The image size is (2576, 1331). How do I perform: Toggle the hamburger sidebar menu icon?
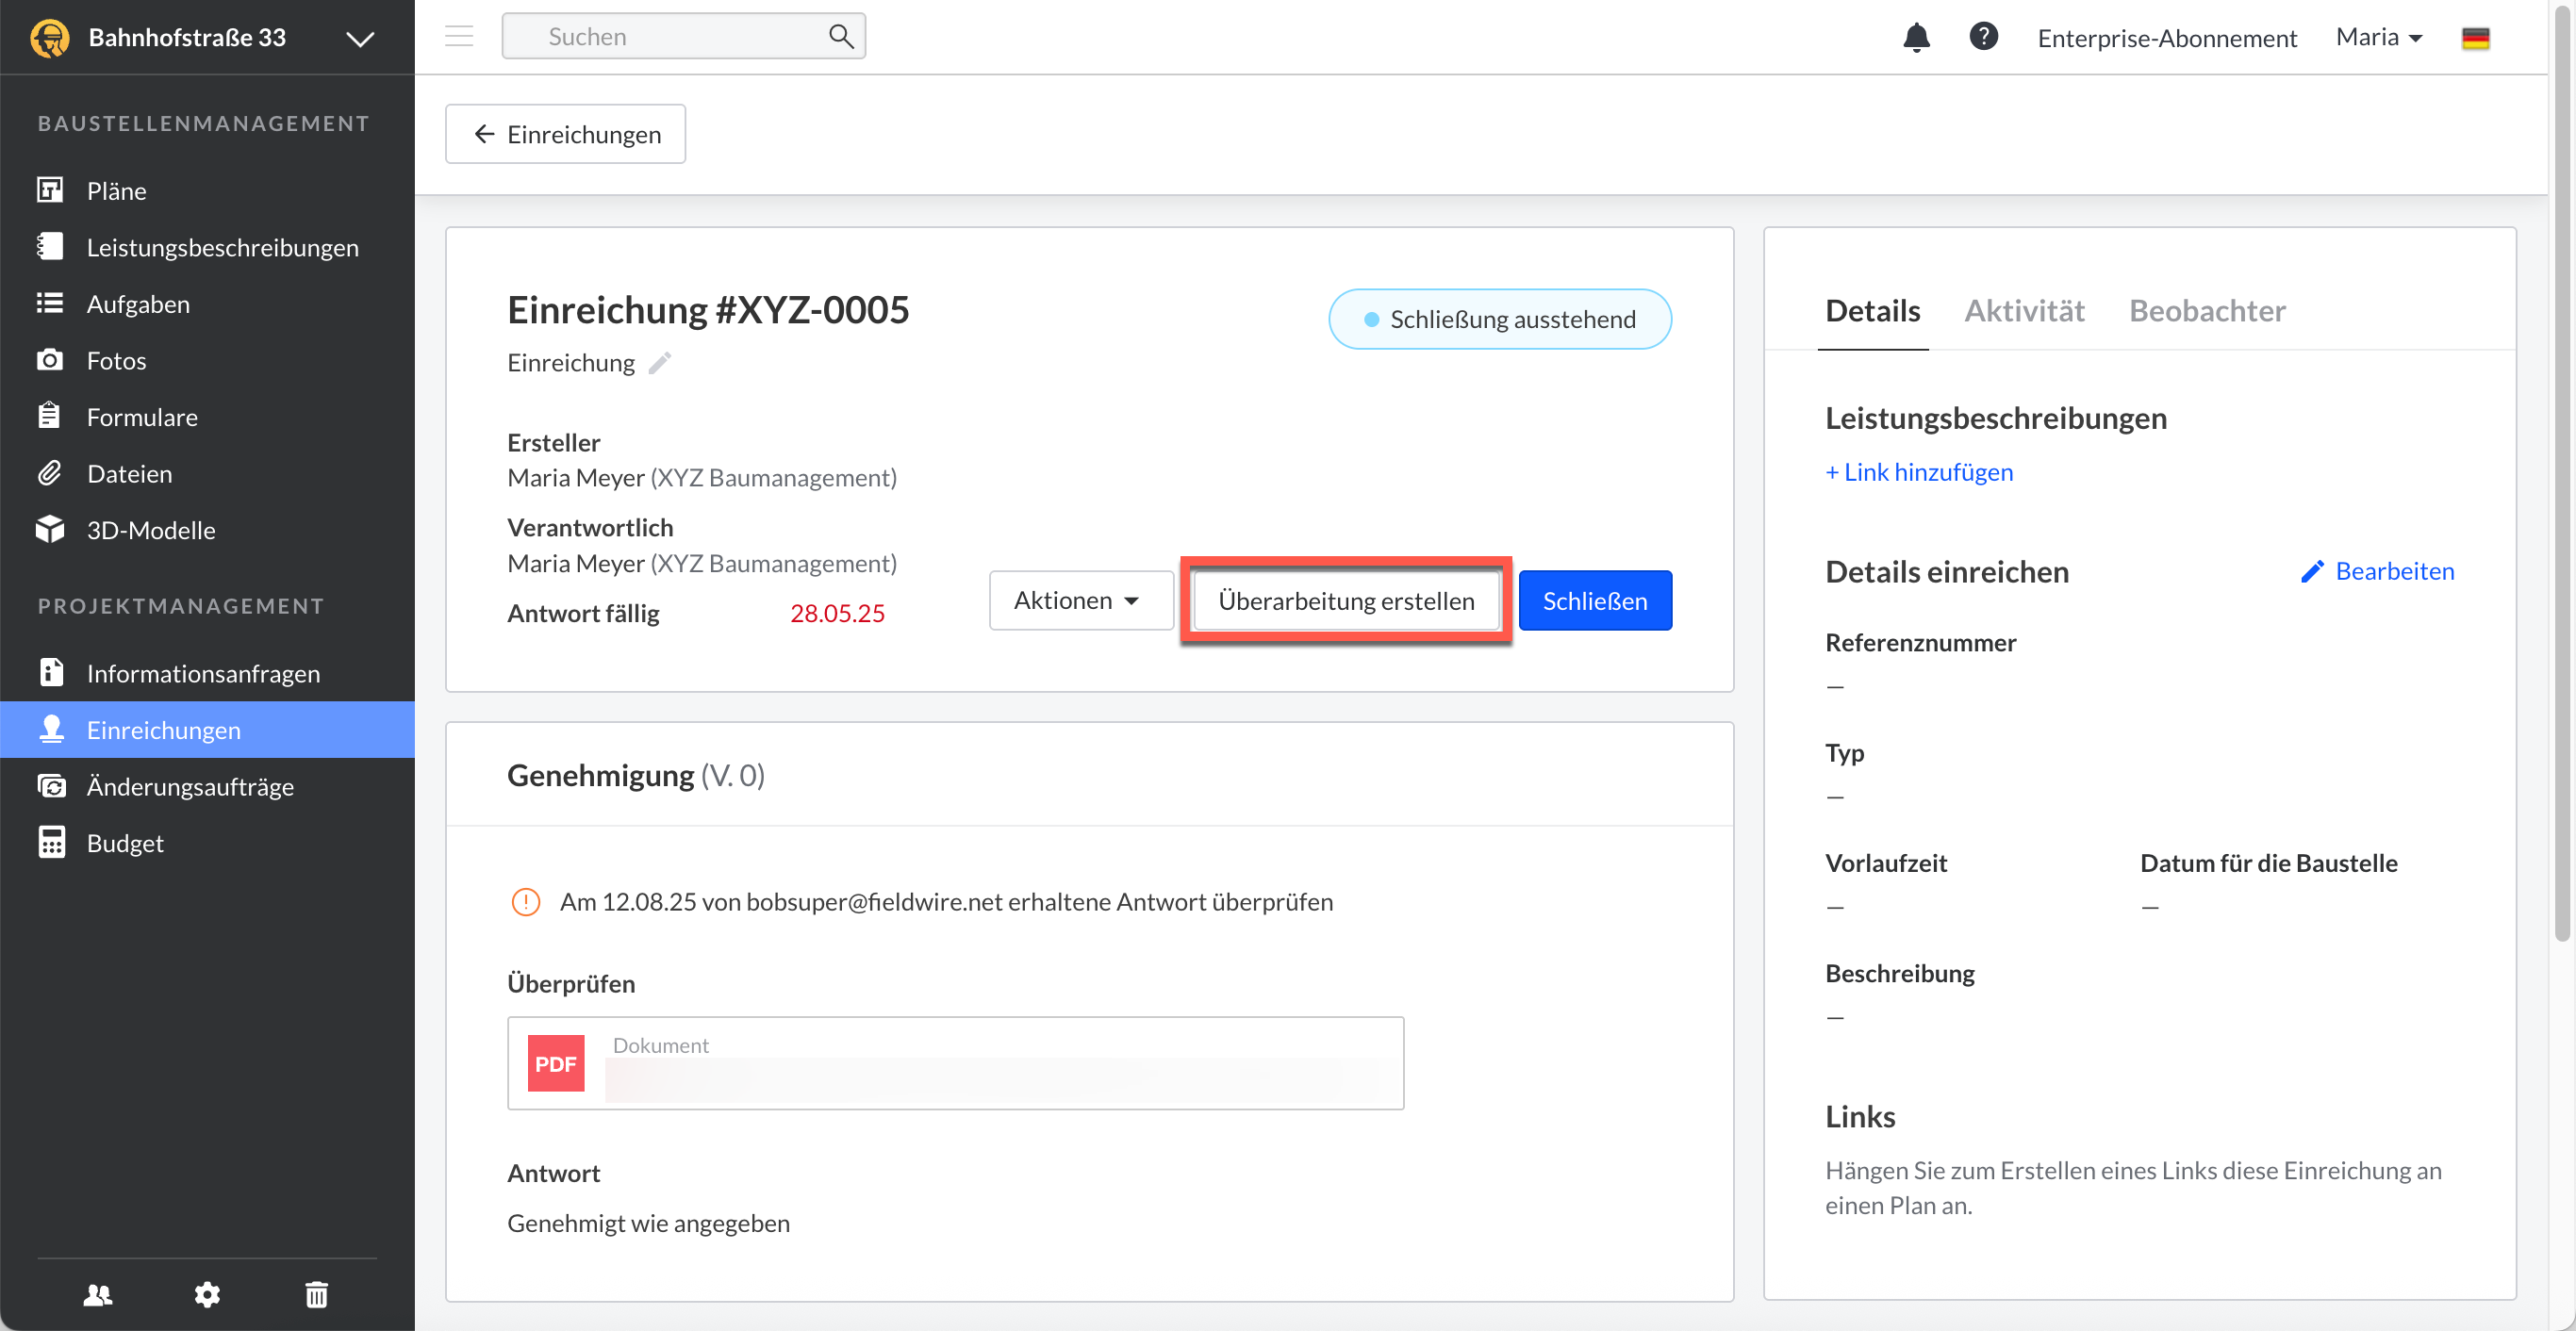click(459, 37)
